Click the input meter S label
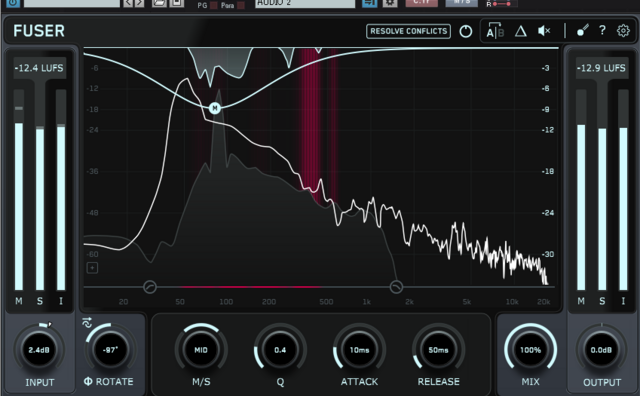The height and width of the screenshot is (396, 640). (x=40, y=301)
